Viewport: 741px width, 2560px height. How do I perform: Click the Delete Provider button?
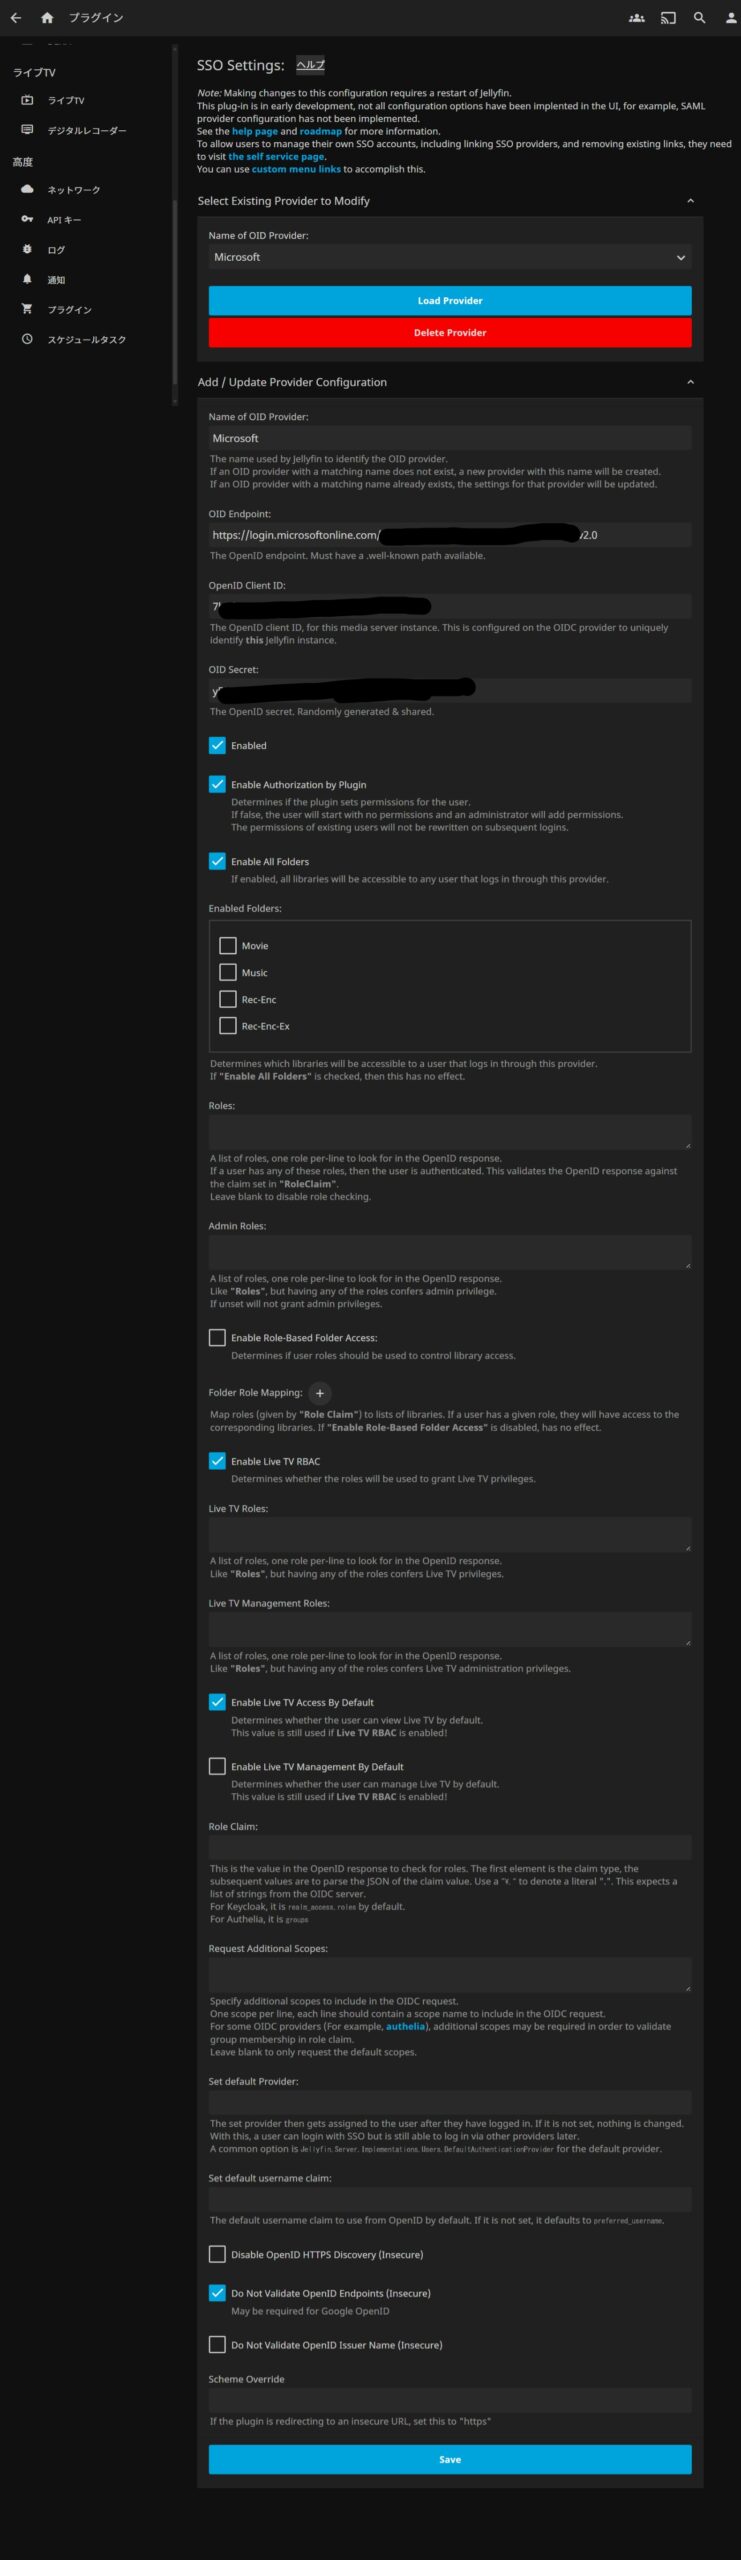450,332
